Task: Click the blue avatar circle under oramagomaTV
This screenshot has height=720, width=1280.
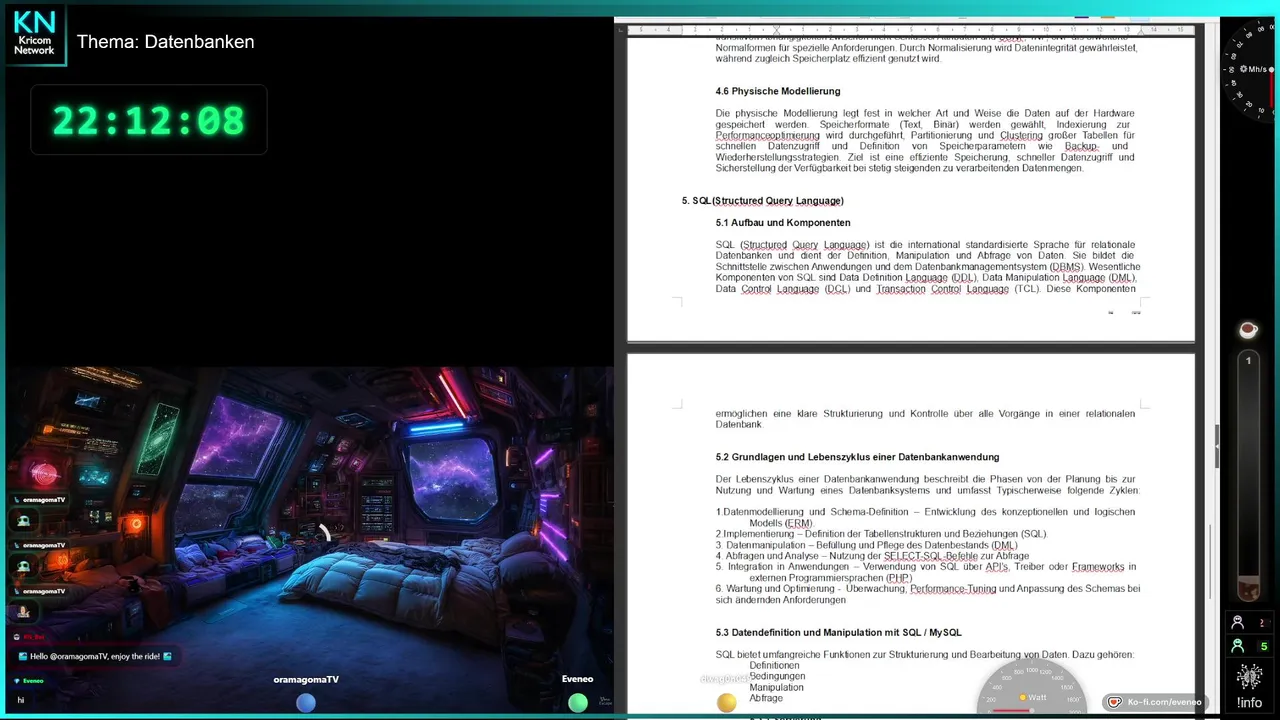Action: coord(306,703)
